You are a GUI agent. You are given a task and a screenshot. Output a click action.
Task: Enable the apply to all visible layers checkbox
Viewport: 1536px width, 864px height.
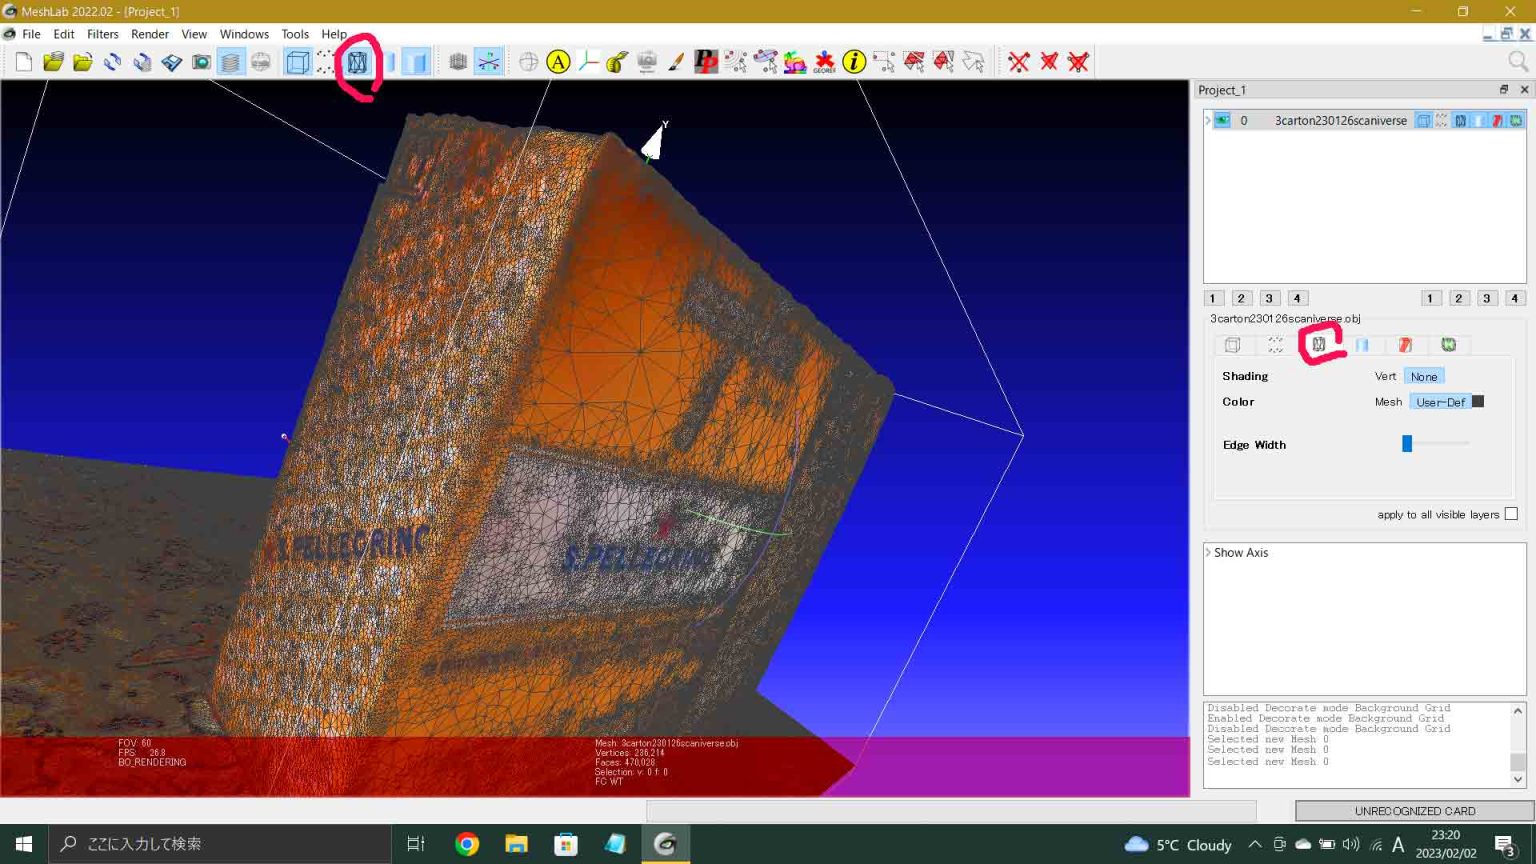(1511, 513)
